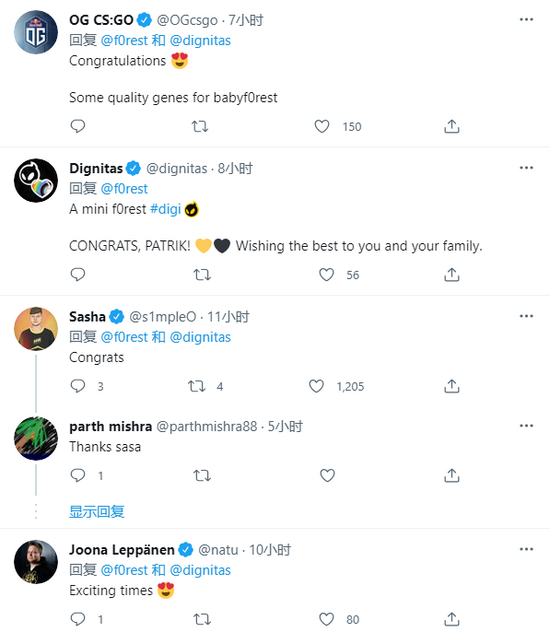Retweet the Dignitas tweet
The height and width of the screenshot is (636, 550).
[202, 275]
